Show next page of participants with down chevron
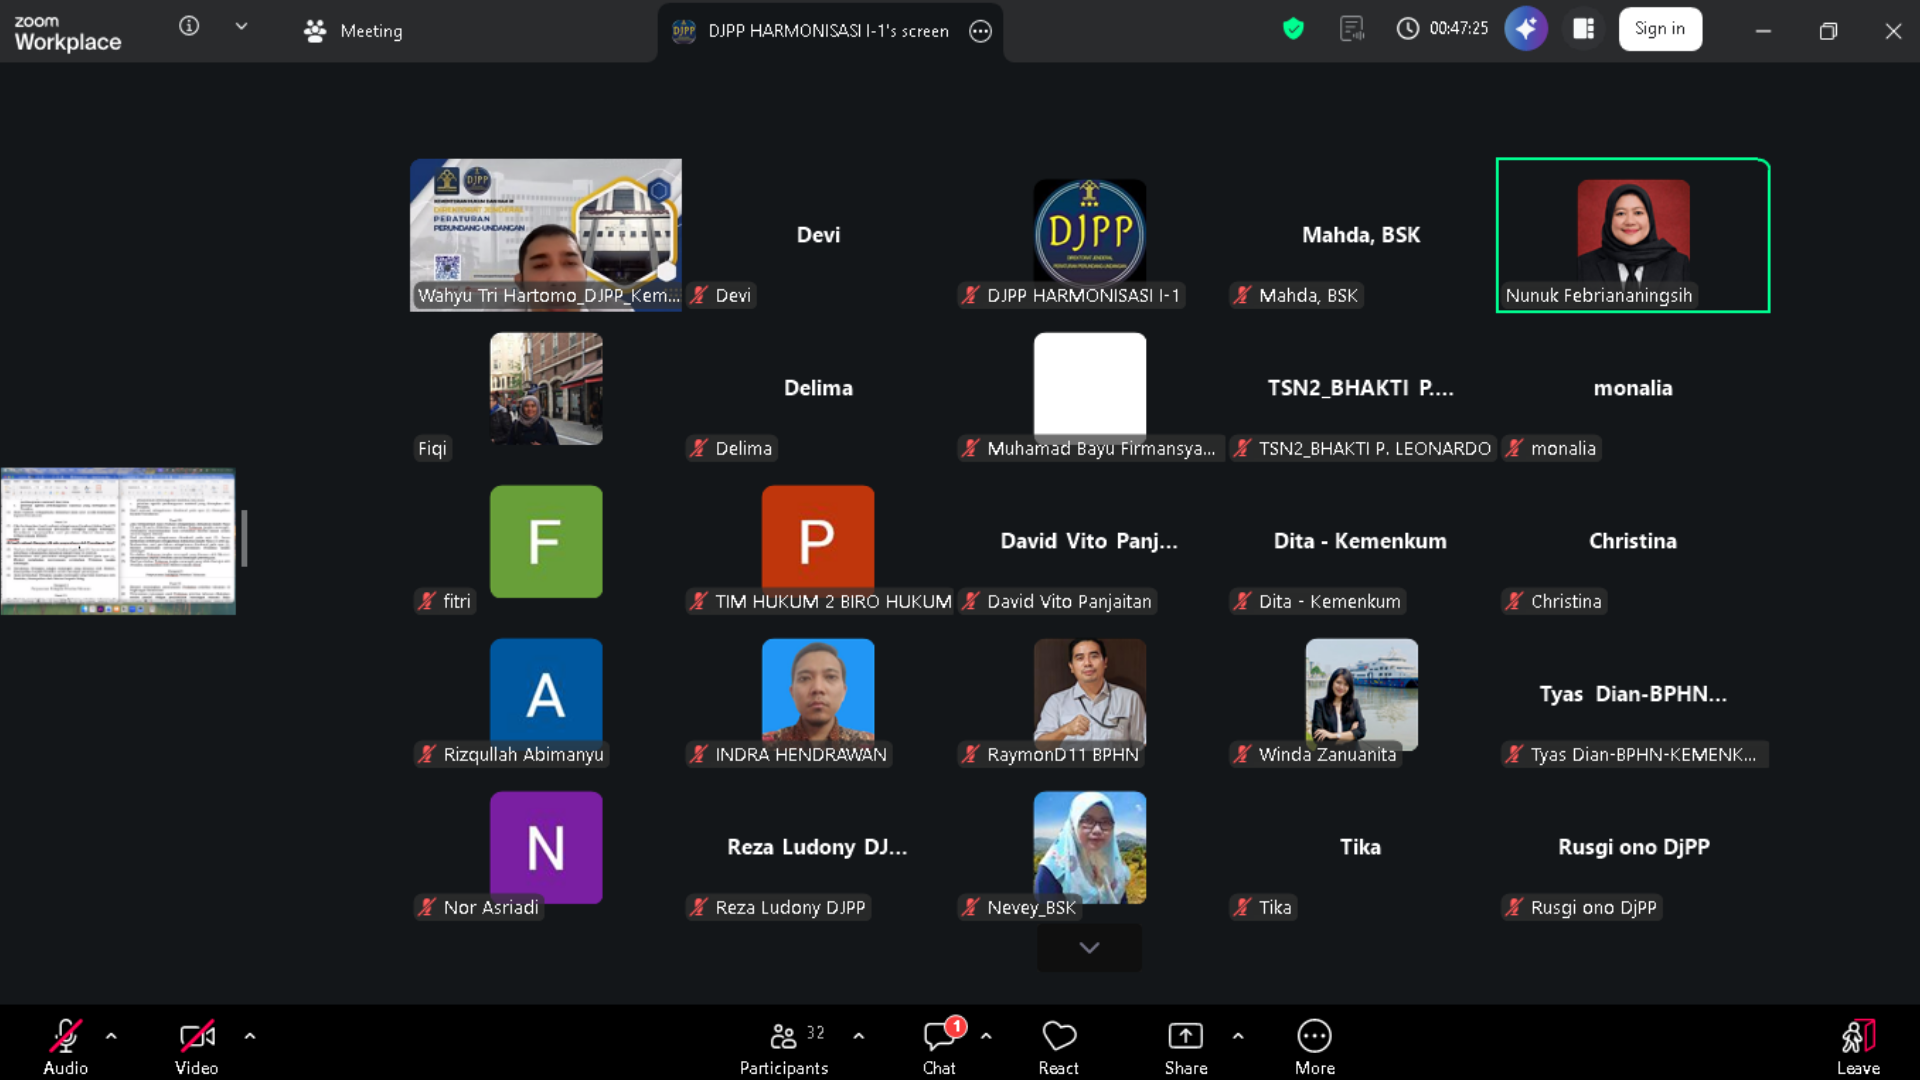The height and width of the screenshot is (1080, 1920). 1089,947
